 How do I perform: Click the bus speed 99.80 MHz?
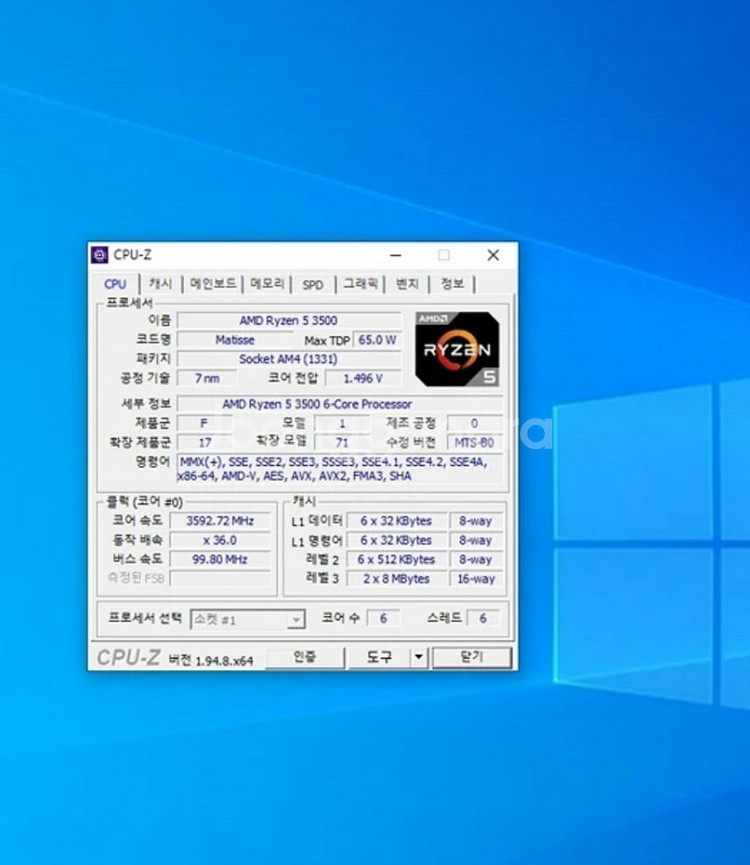pyautogui.click(x=220, y=559)
